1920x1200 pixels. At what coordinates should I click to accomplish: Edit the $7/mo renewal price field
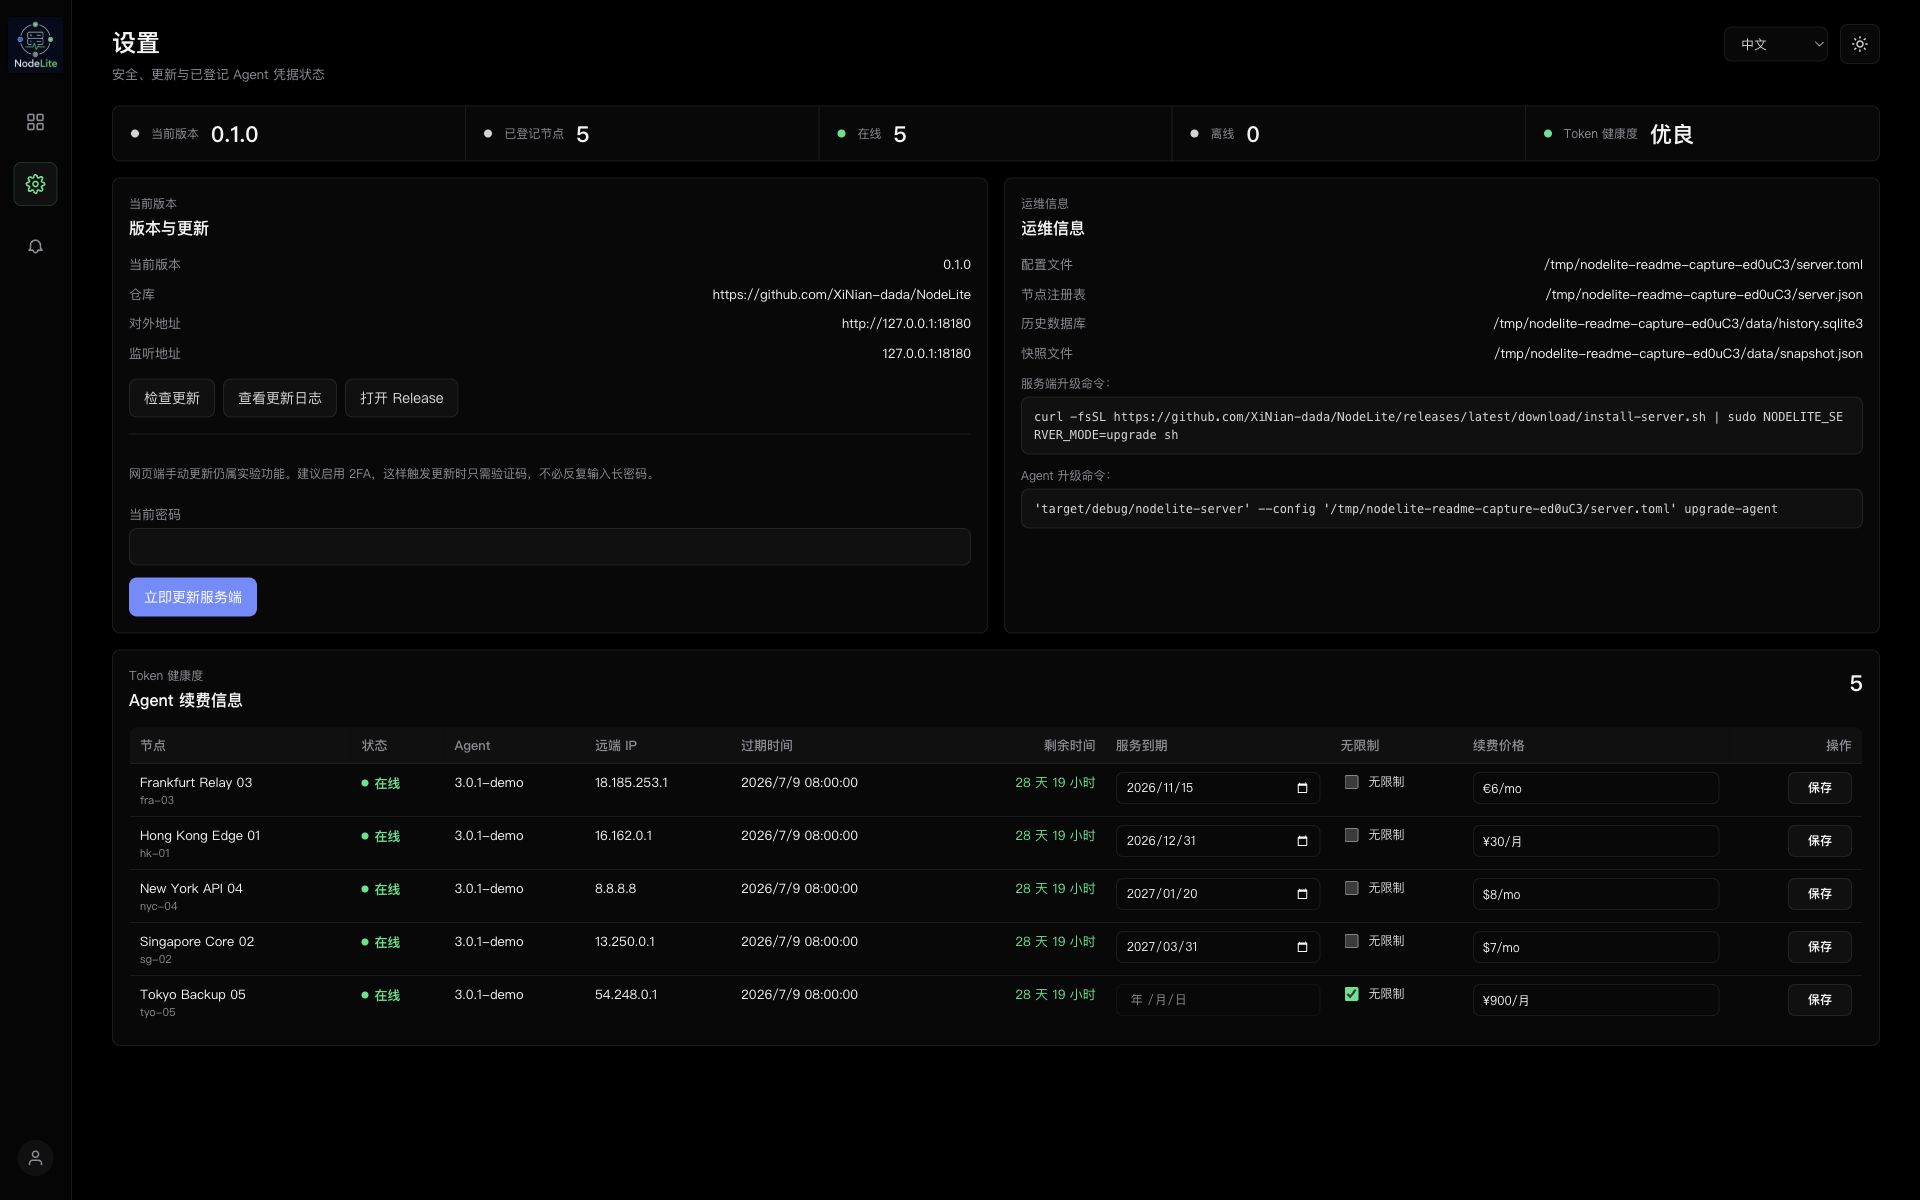1595,947
